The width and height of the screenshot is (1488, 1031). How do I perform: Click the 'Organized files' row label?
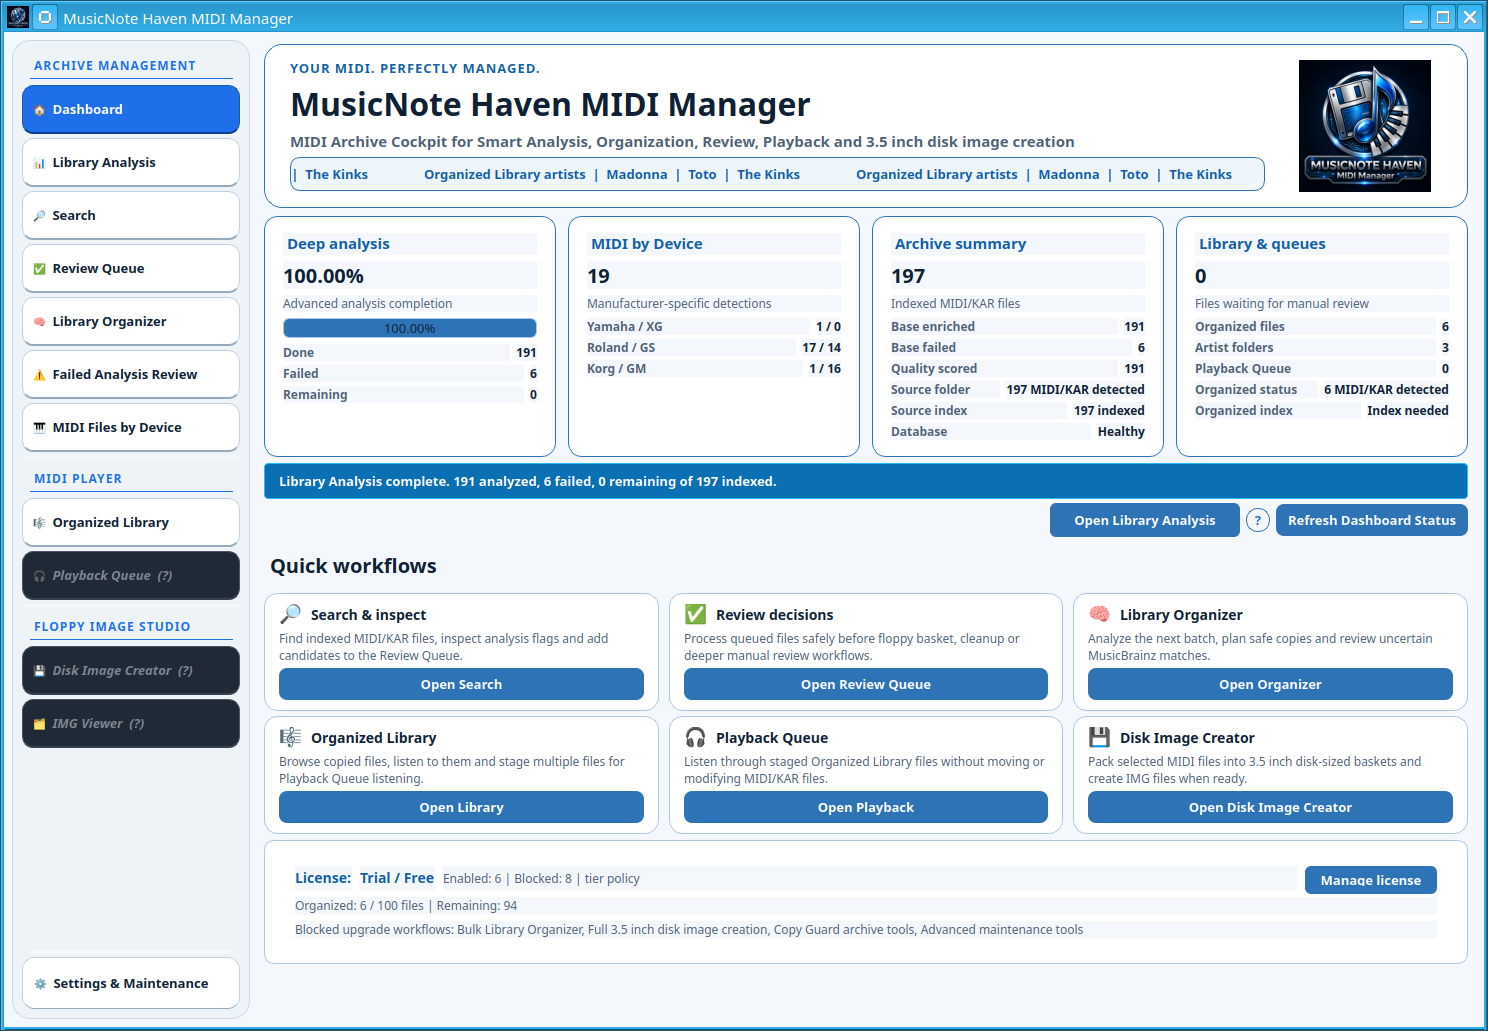coord(1240,327)
